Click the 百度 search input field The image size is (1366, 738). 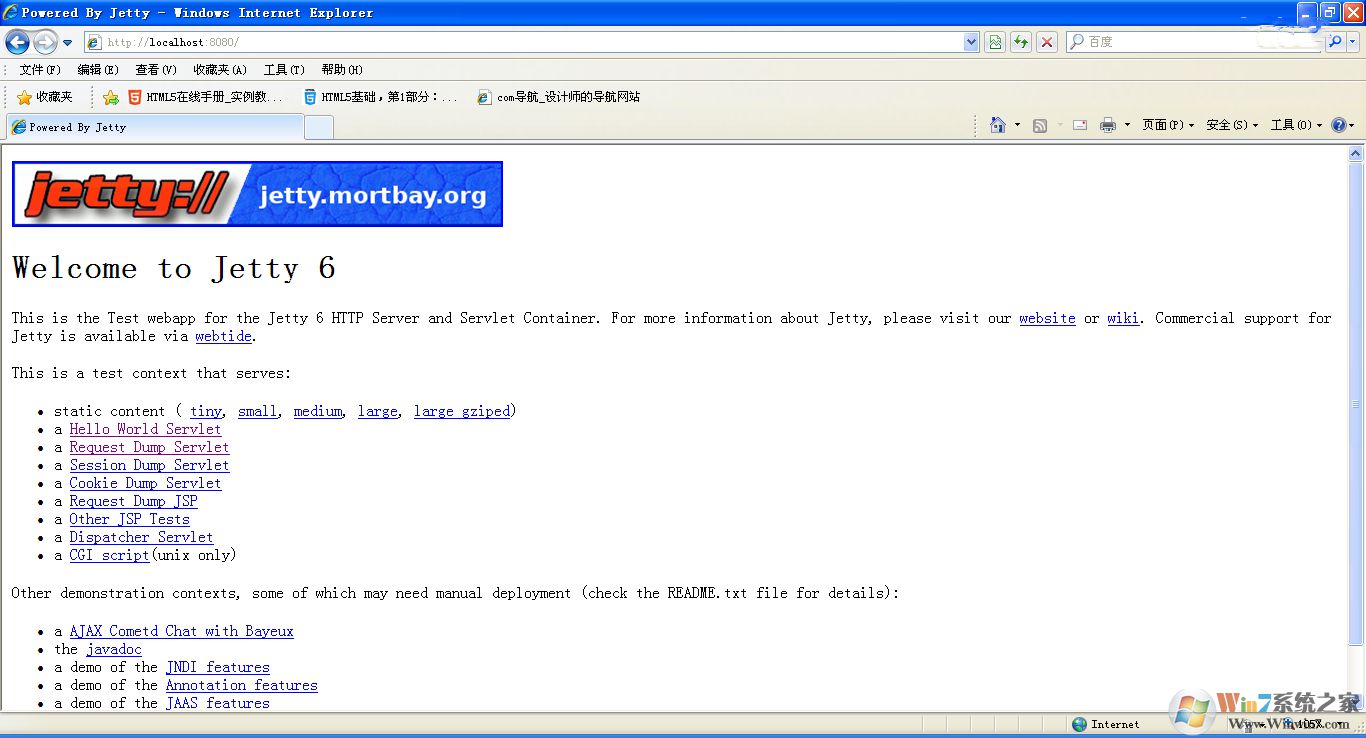1195,42
